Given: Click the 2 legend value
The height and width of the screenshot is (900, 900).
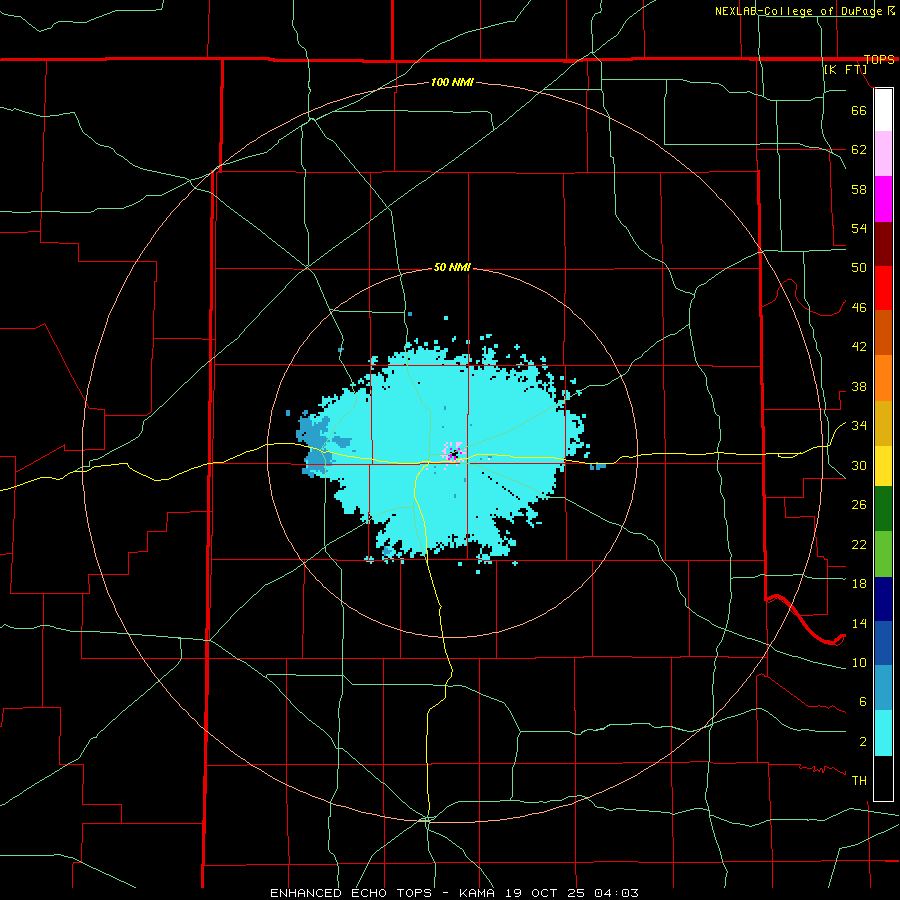Looking at the screenshot, I should pos(863,742).
